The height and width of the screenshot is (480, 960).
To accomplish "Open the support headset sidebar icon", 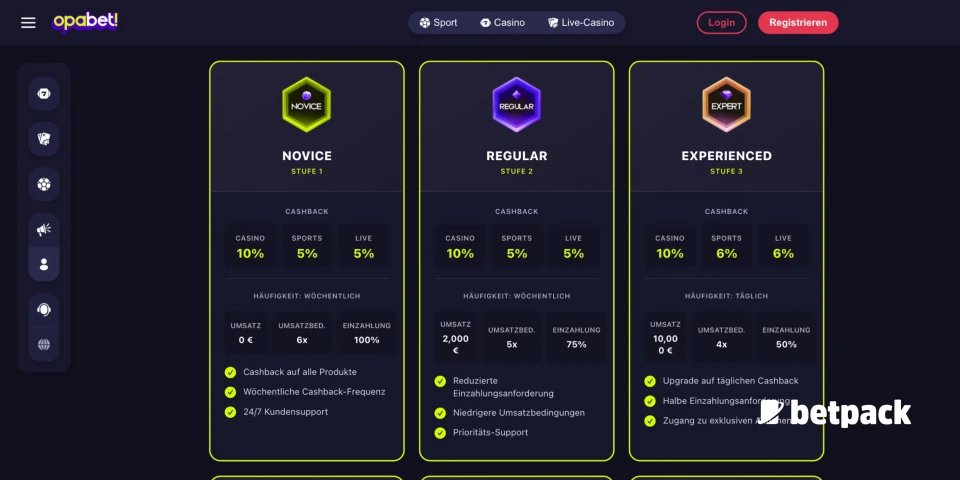I will 44,310.
